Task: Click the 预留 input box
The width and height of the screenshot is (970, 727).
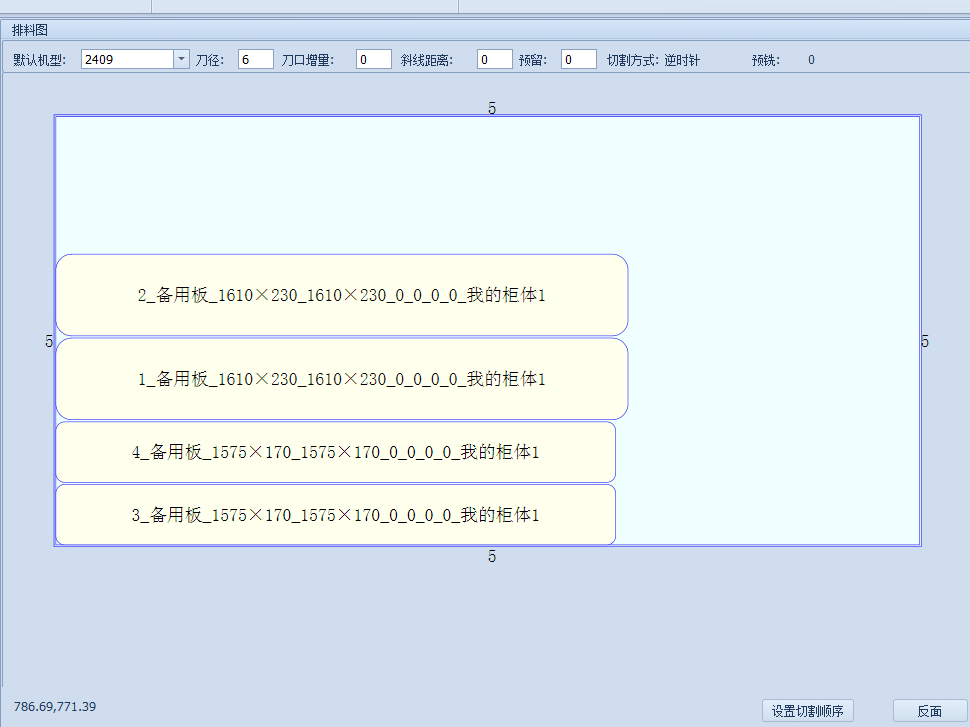Action: (578, 60)
